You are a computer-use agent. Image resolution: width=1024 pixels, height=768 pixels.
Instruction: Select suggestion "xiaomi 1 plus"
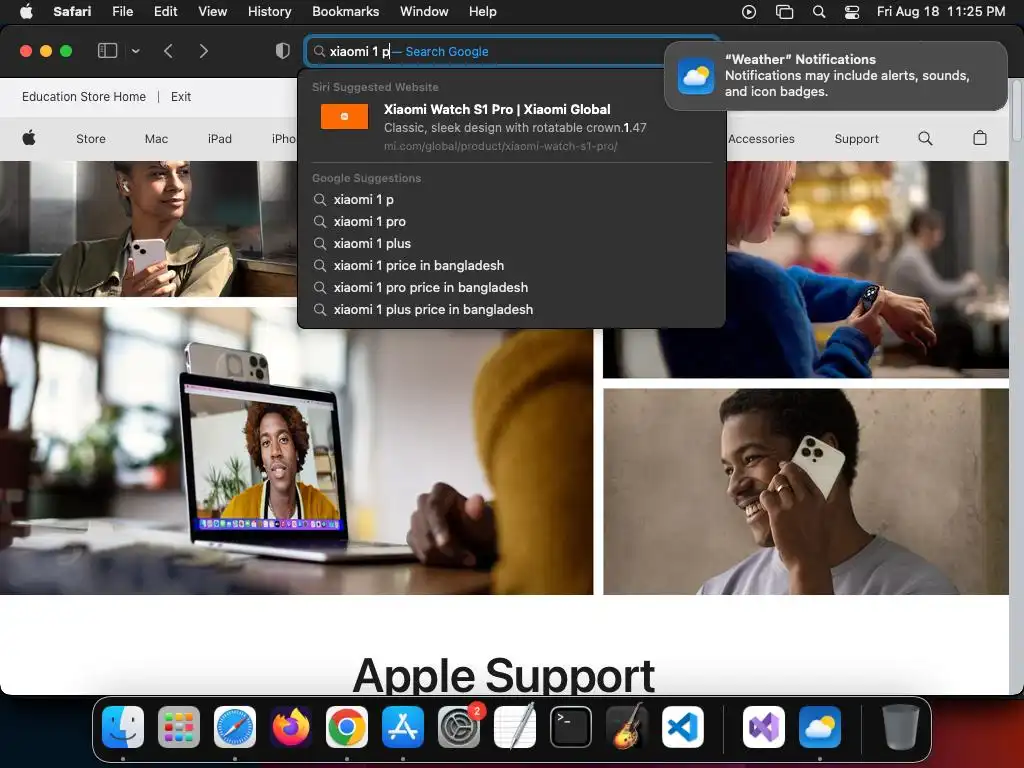point(511,244)
